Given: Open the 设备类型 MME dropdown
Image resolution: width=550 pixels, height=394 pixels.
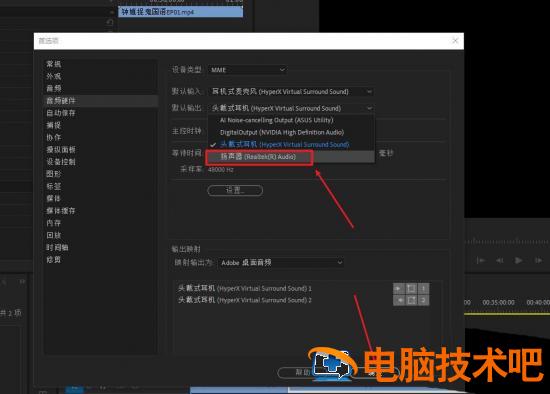Looking at the screenshot, I should click(x=247, y=70).
